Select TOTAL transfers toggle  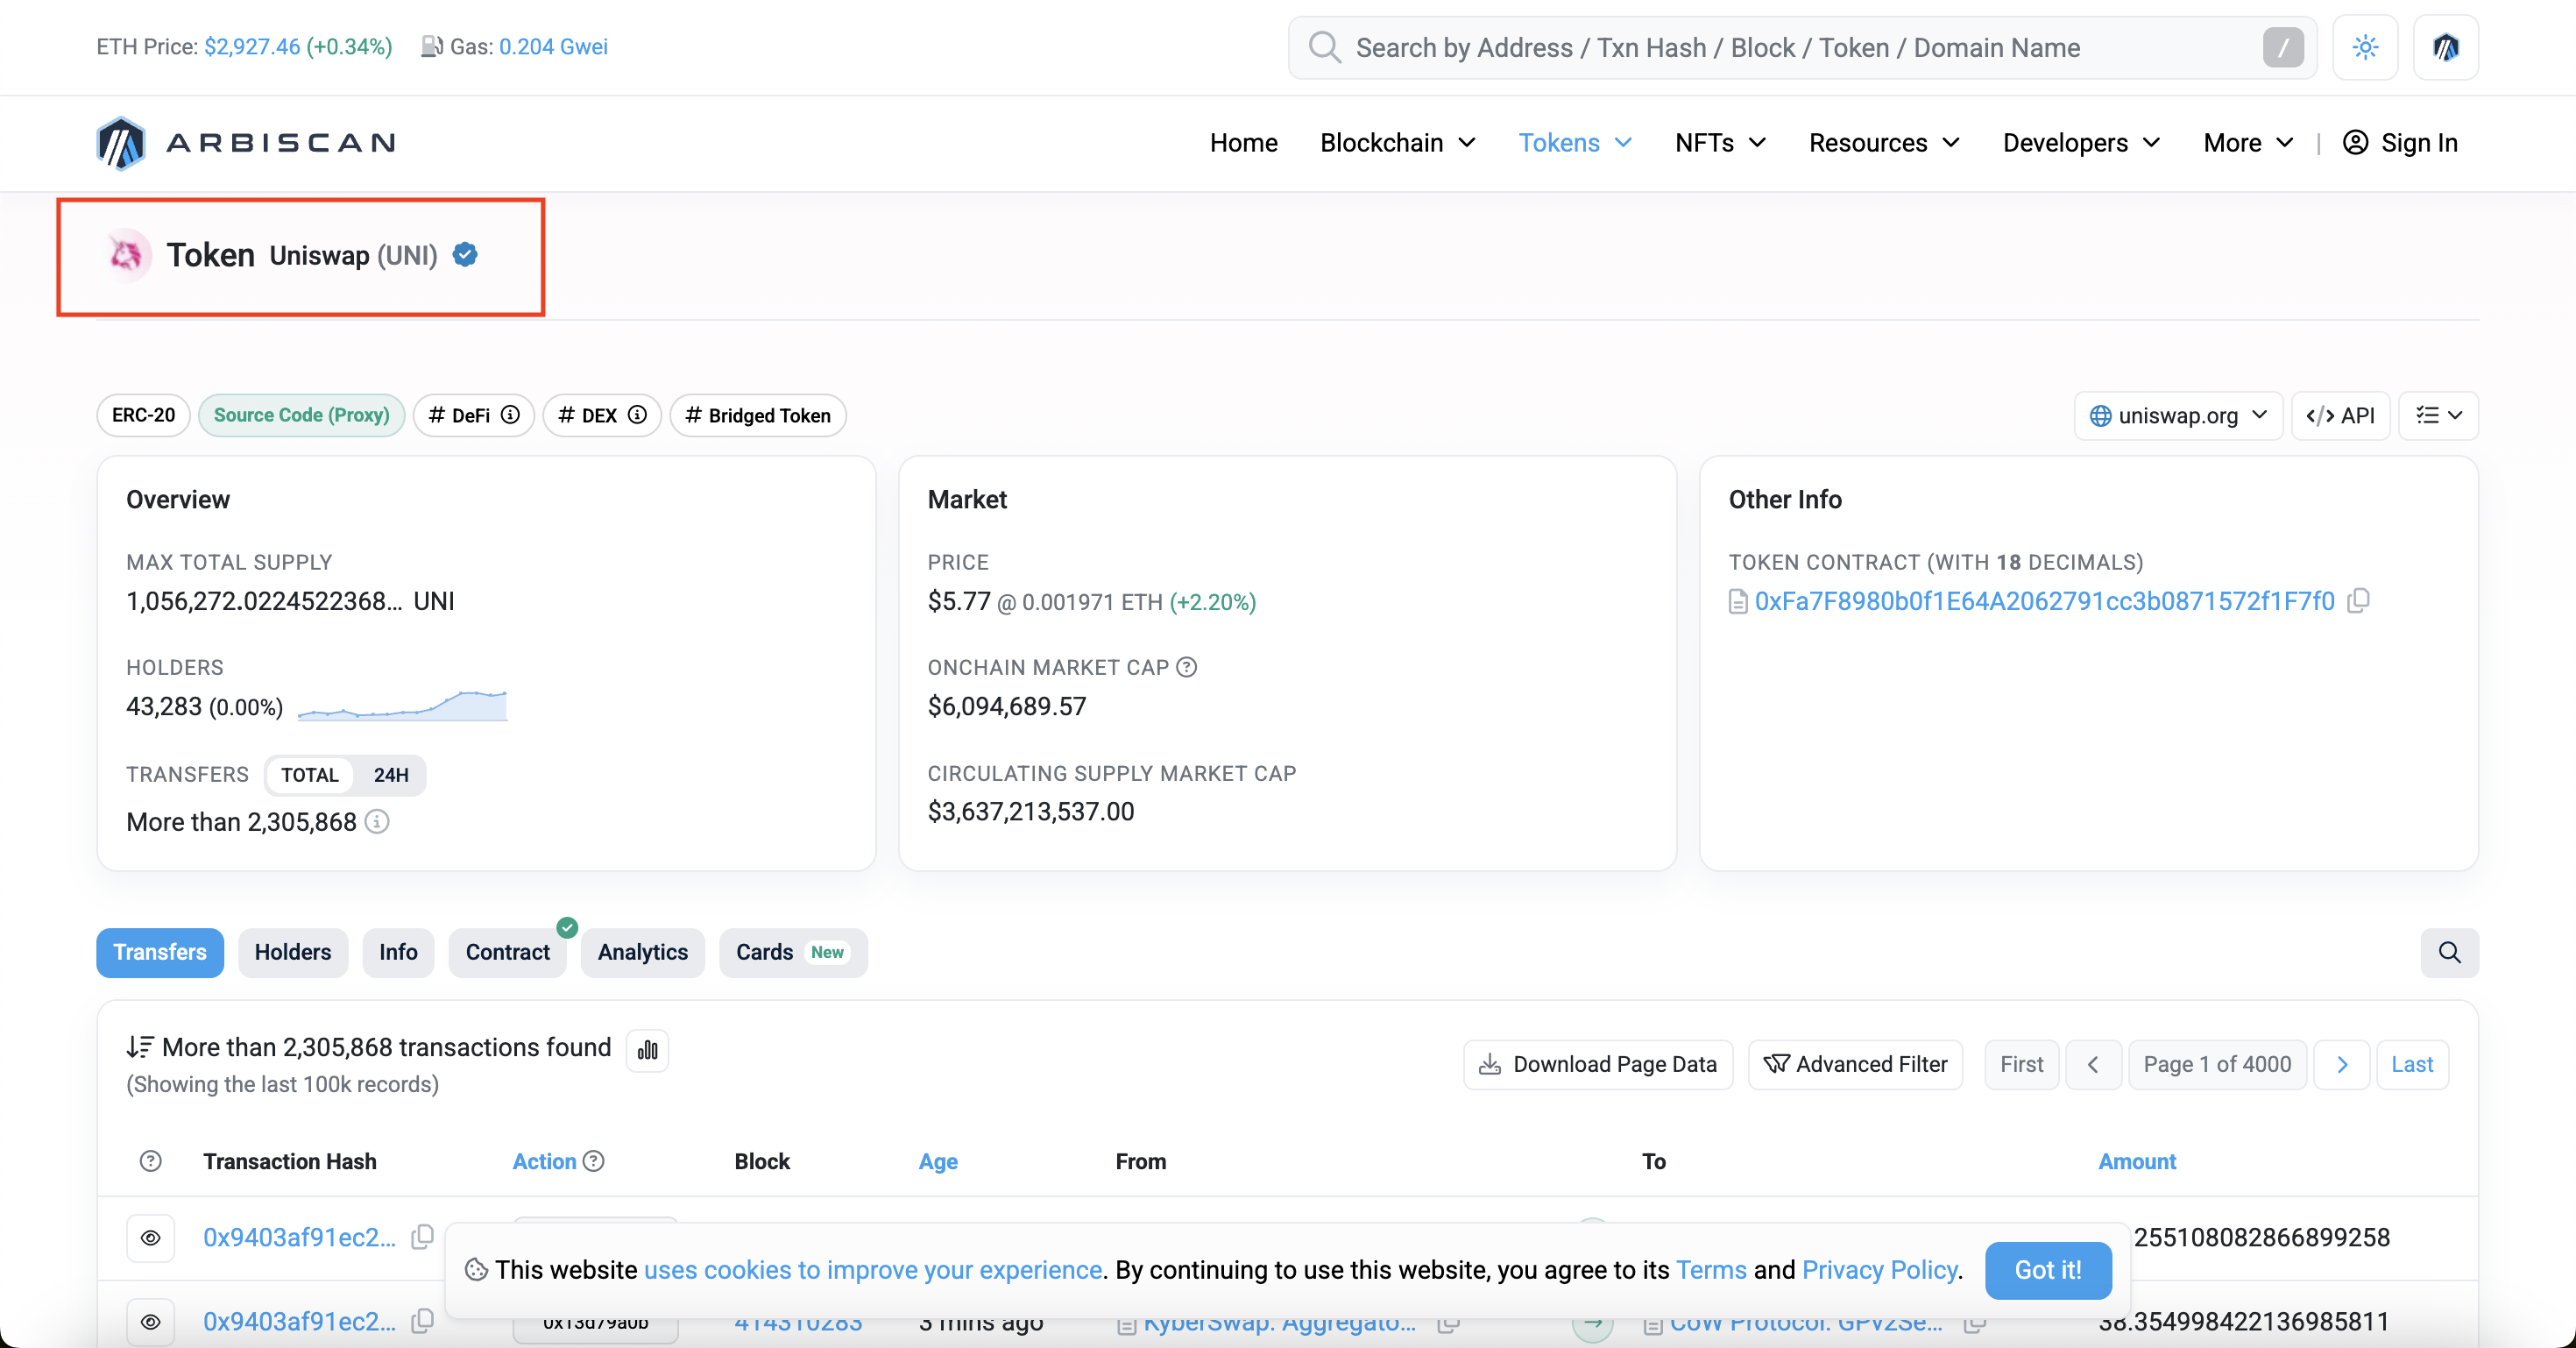(309, 775)
